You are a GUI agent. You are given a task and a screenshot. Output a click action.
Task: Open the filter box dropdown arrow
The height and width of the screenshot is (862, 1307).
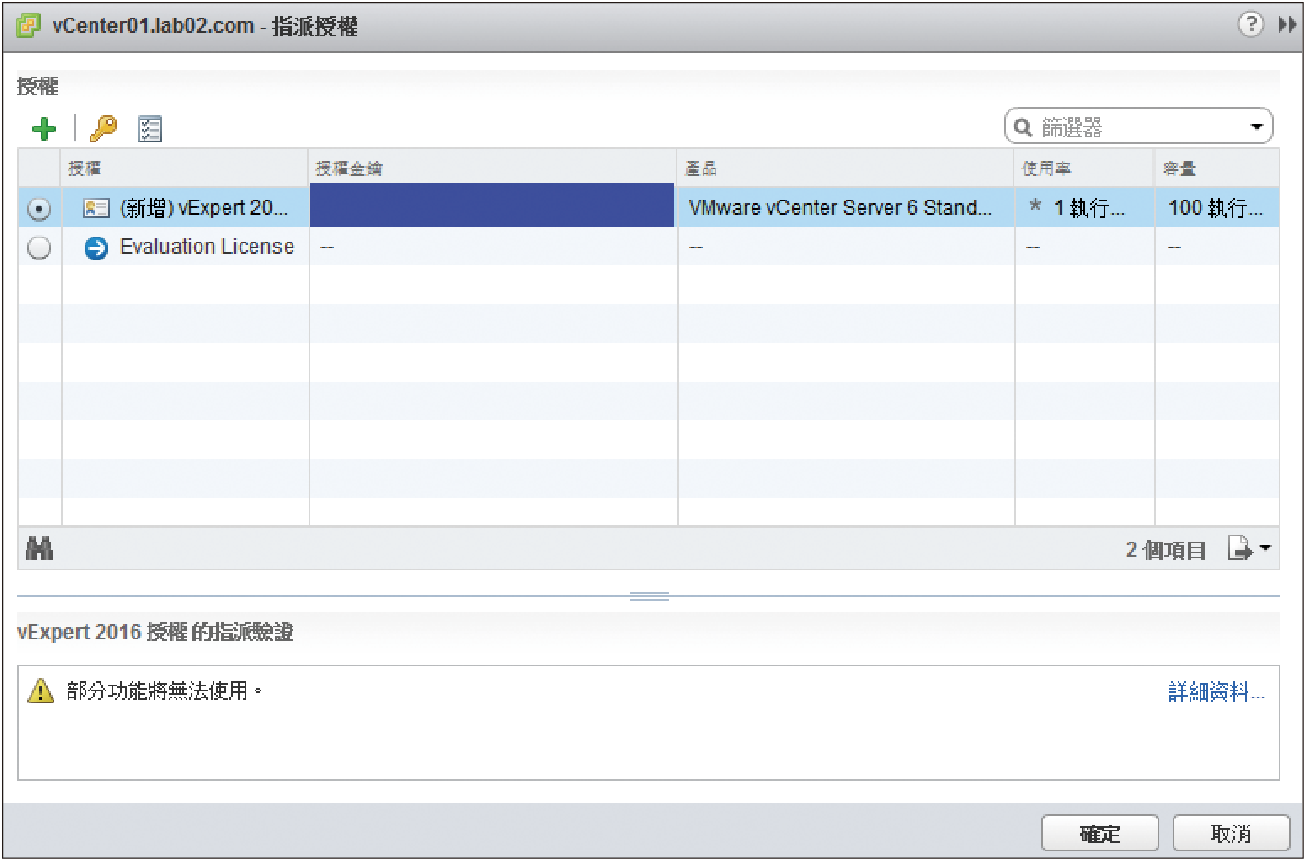pos(1256,127)
